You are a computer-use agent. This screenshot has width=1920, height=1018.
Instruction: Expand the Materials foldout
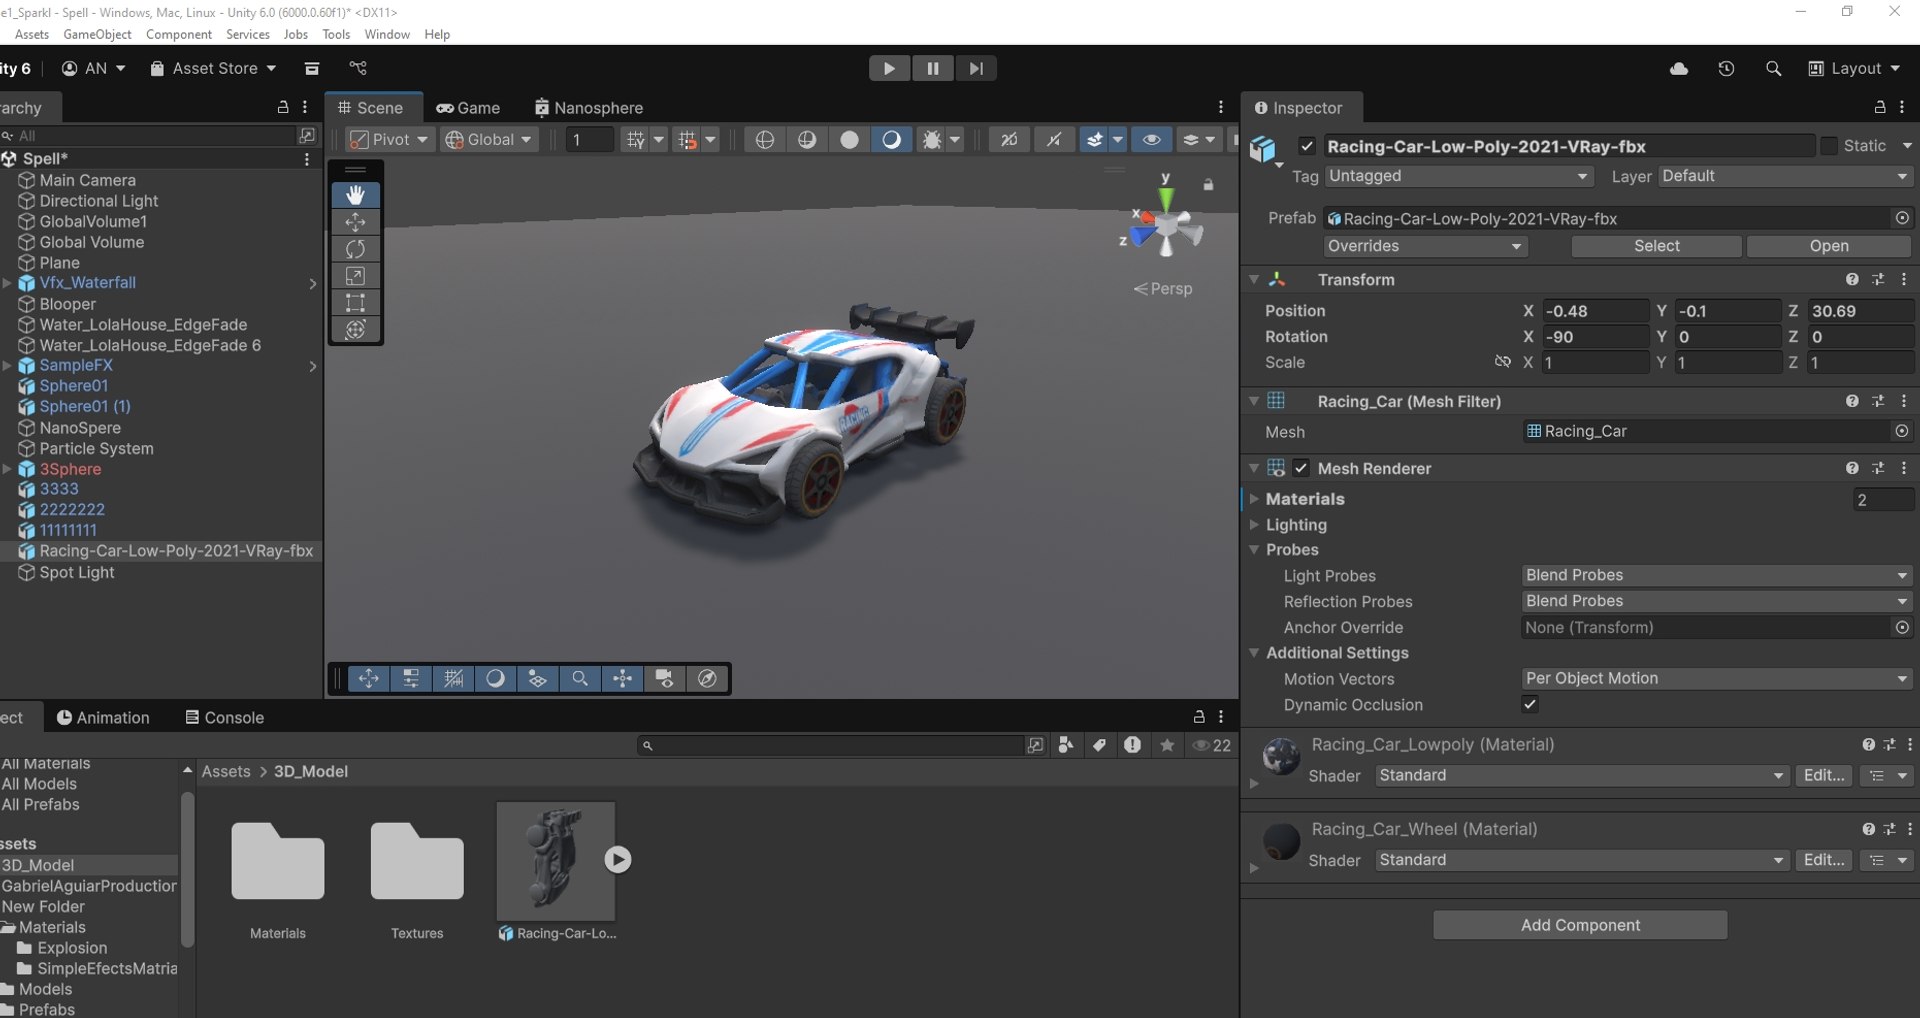pos(1254,498)
